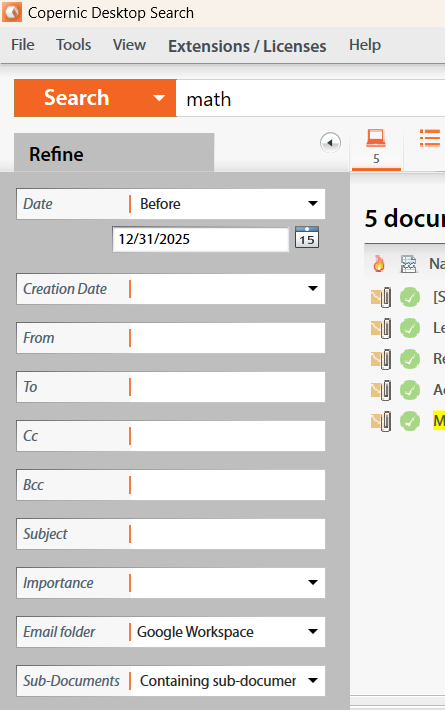Open the Importance dropdown
This screenshot has height=710, width=445.
[x=227, y=583]
